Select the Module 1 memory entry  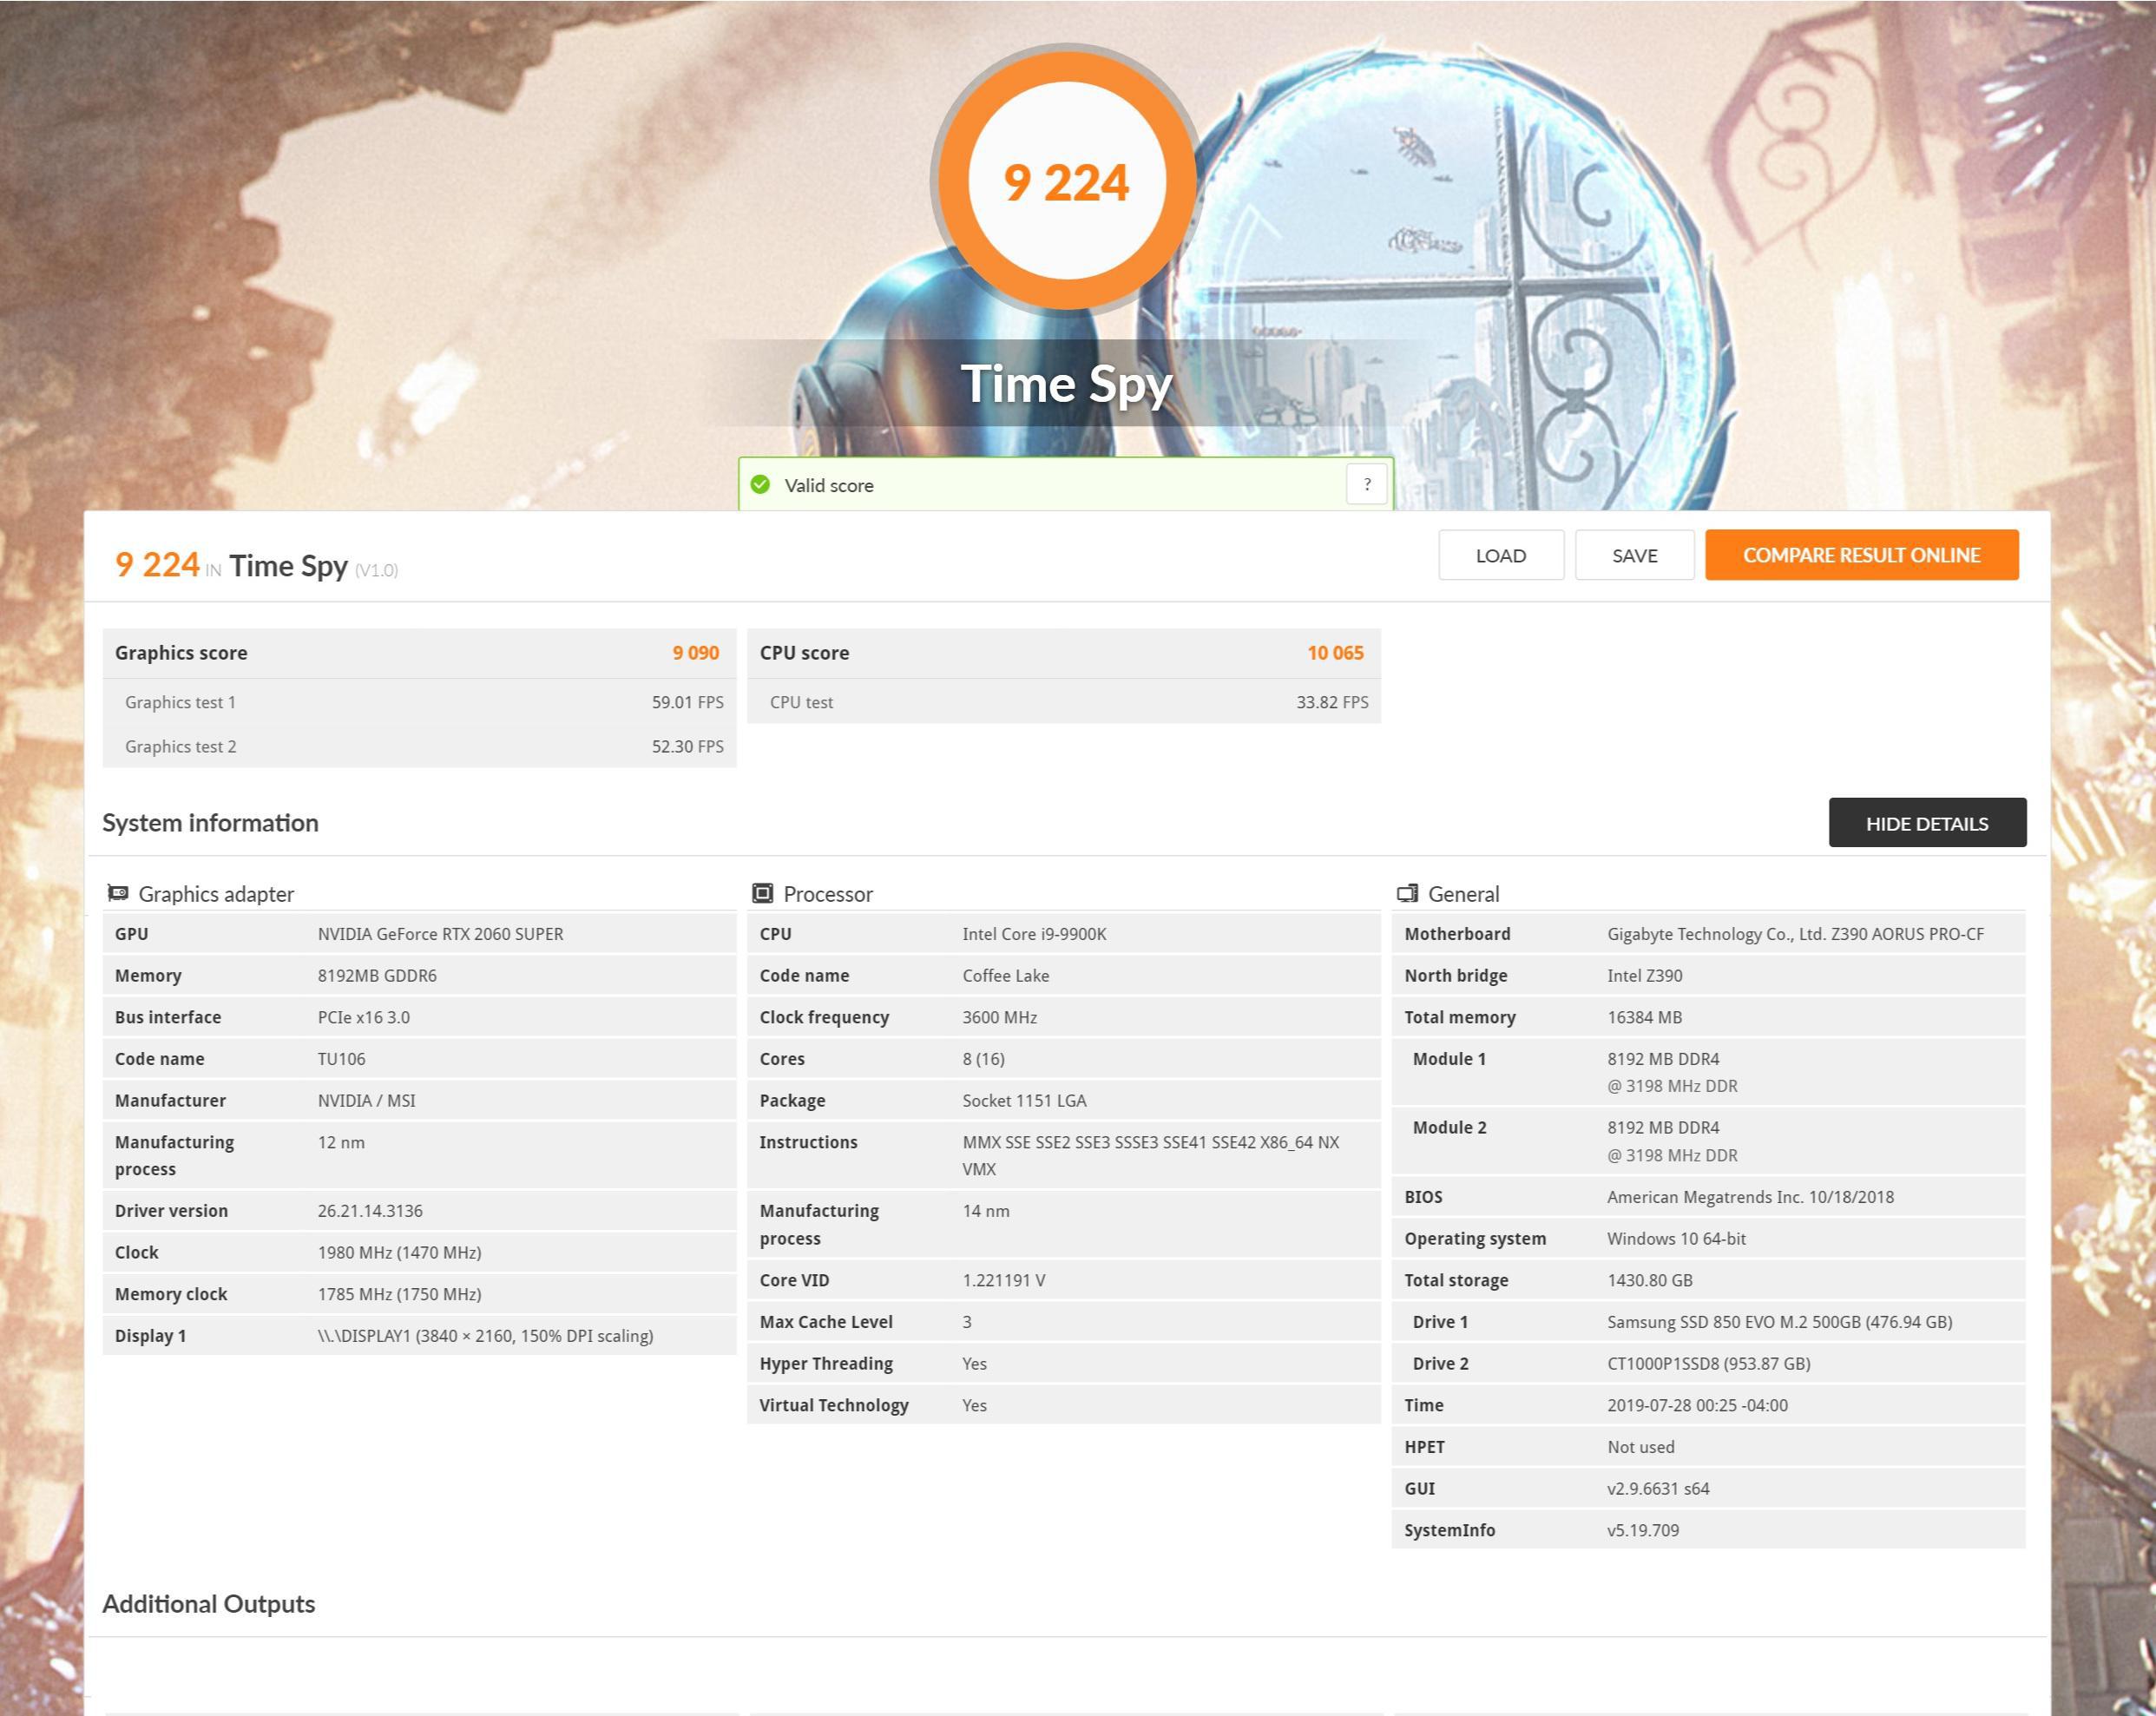[x=1708, y=1072]
